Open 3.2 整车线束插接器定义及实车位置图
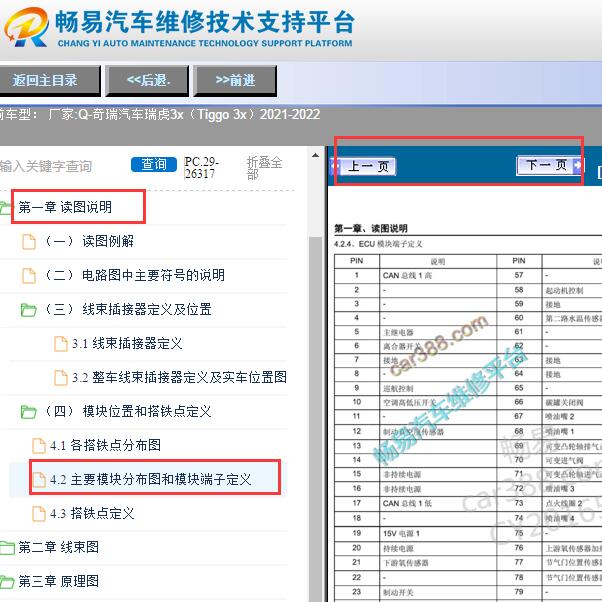Image resolution: width=602 pixels, height=602 pixels. pos(179,377)
